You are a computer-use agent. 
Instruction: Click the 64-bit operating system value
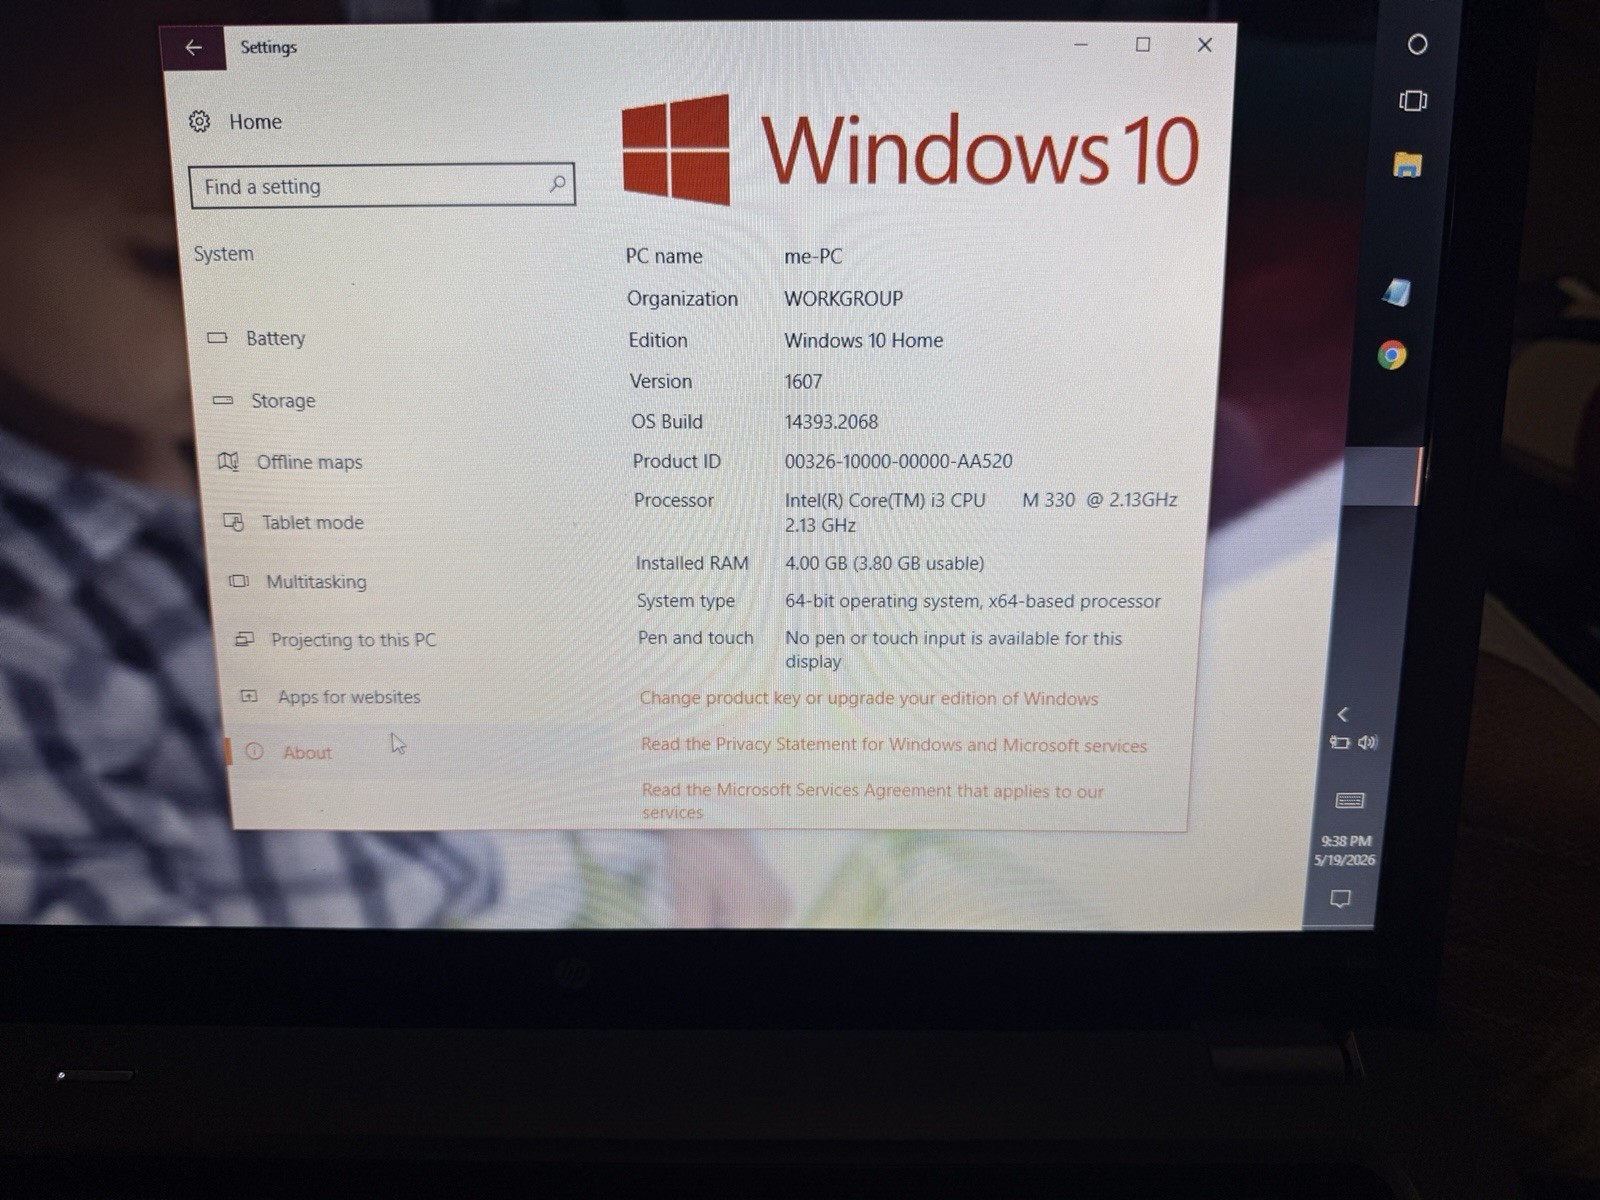[972, 601]
